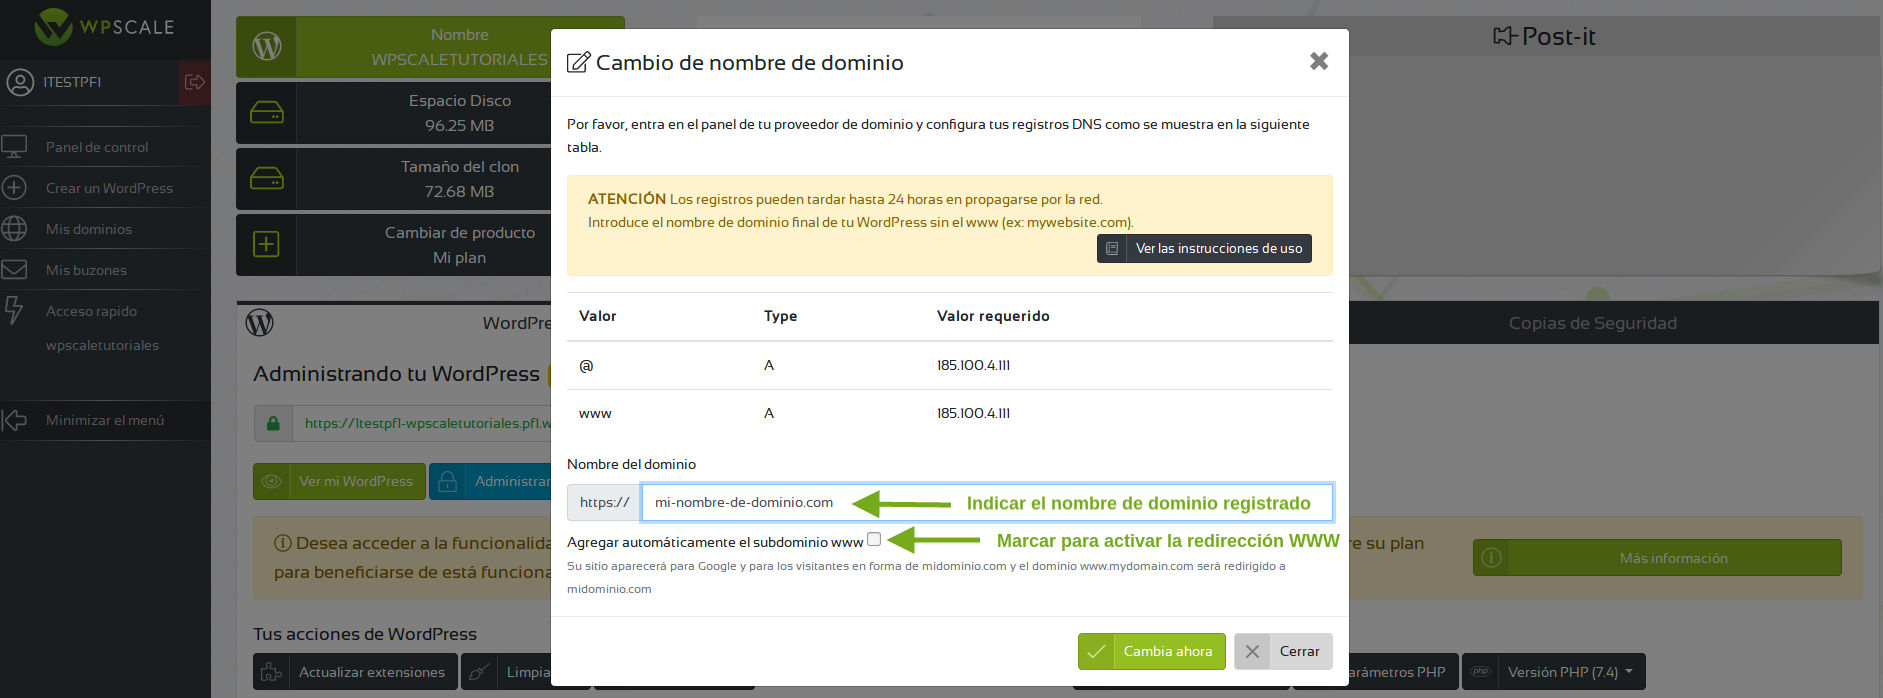Click the disk icon on Espacio Disco tile

coord(267,112)
